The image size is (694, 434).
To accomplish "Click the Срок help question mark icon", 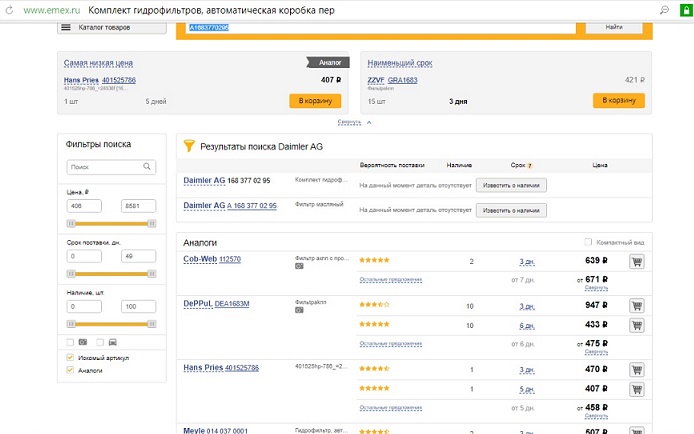I will [529, 165].
